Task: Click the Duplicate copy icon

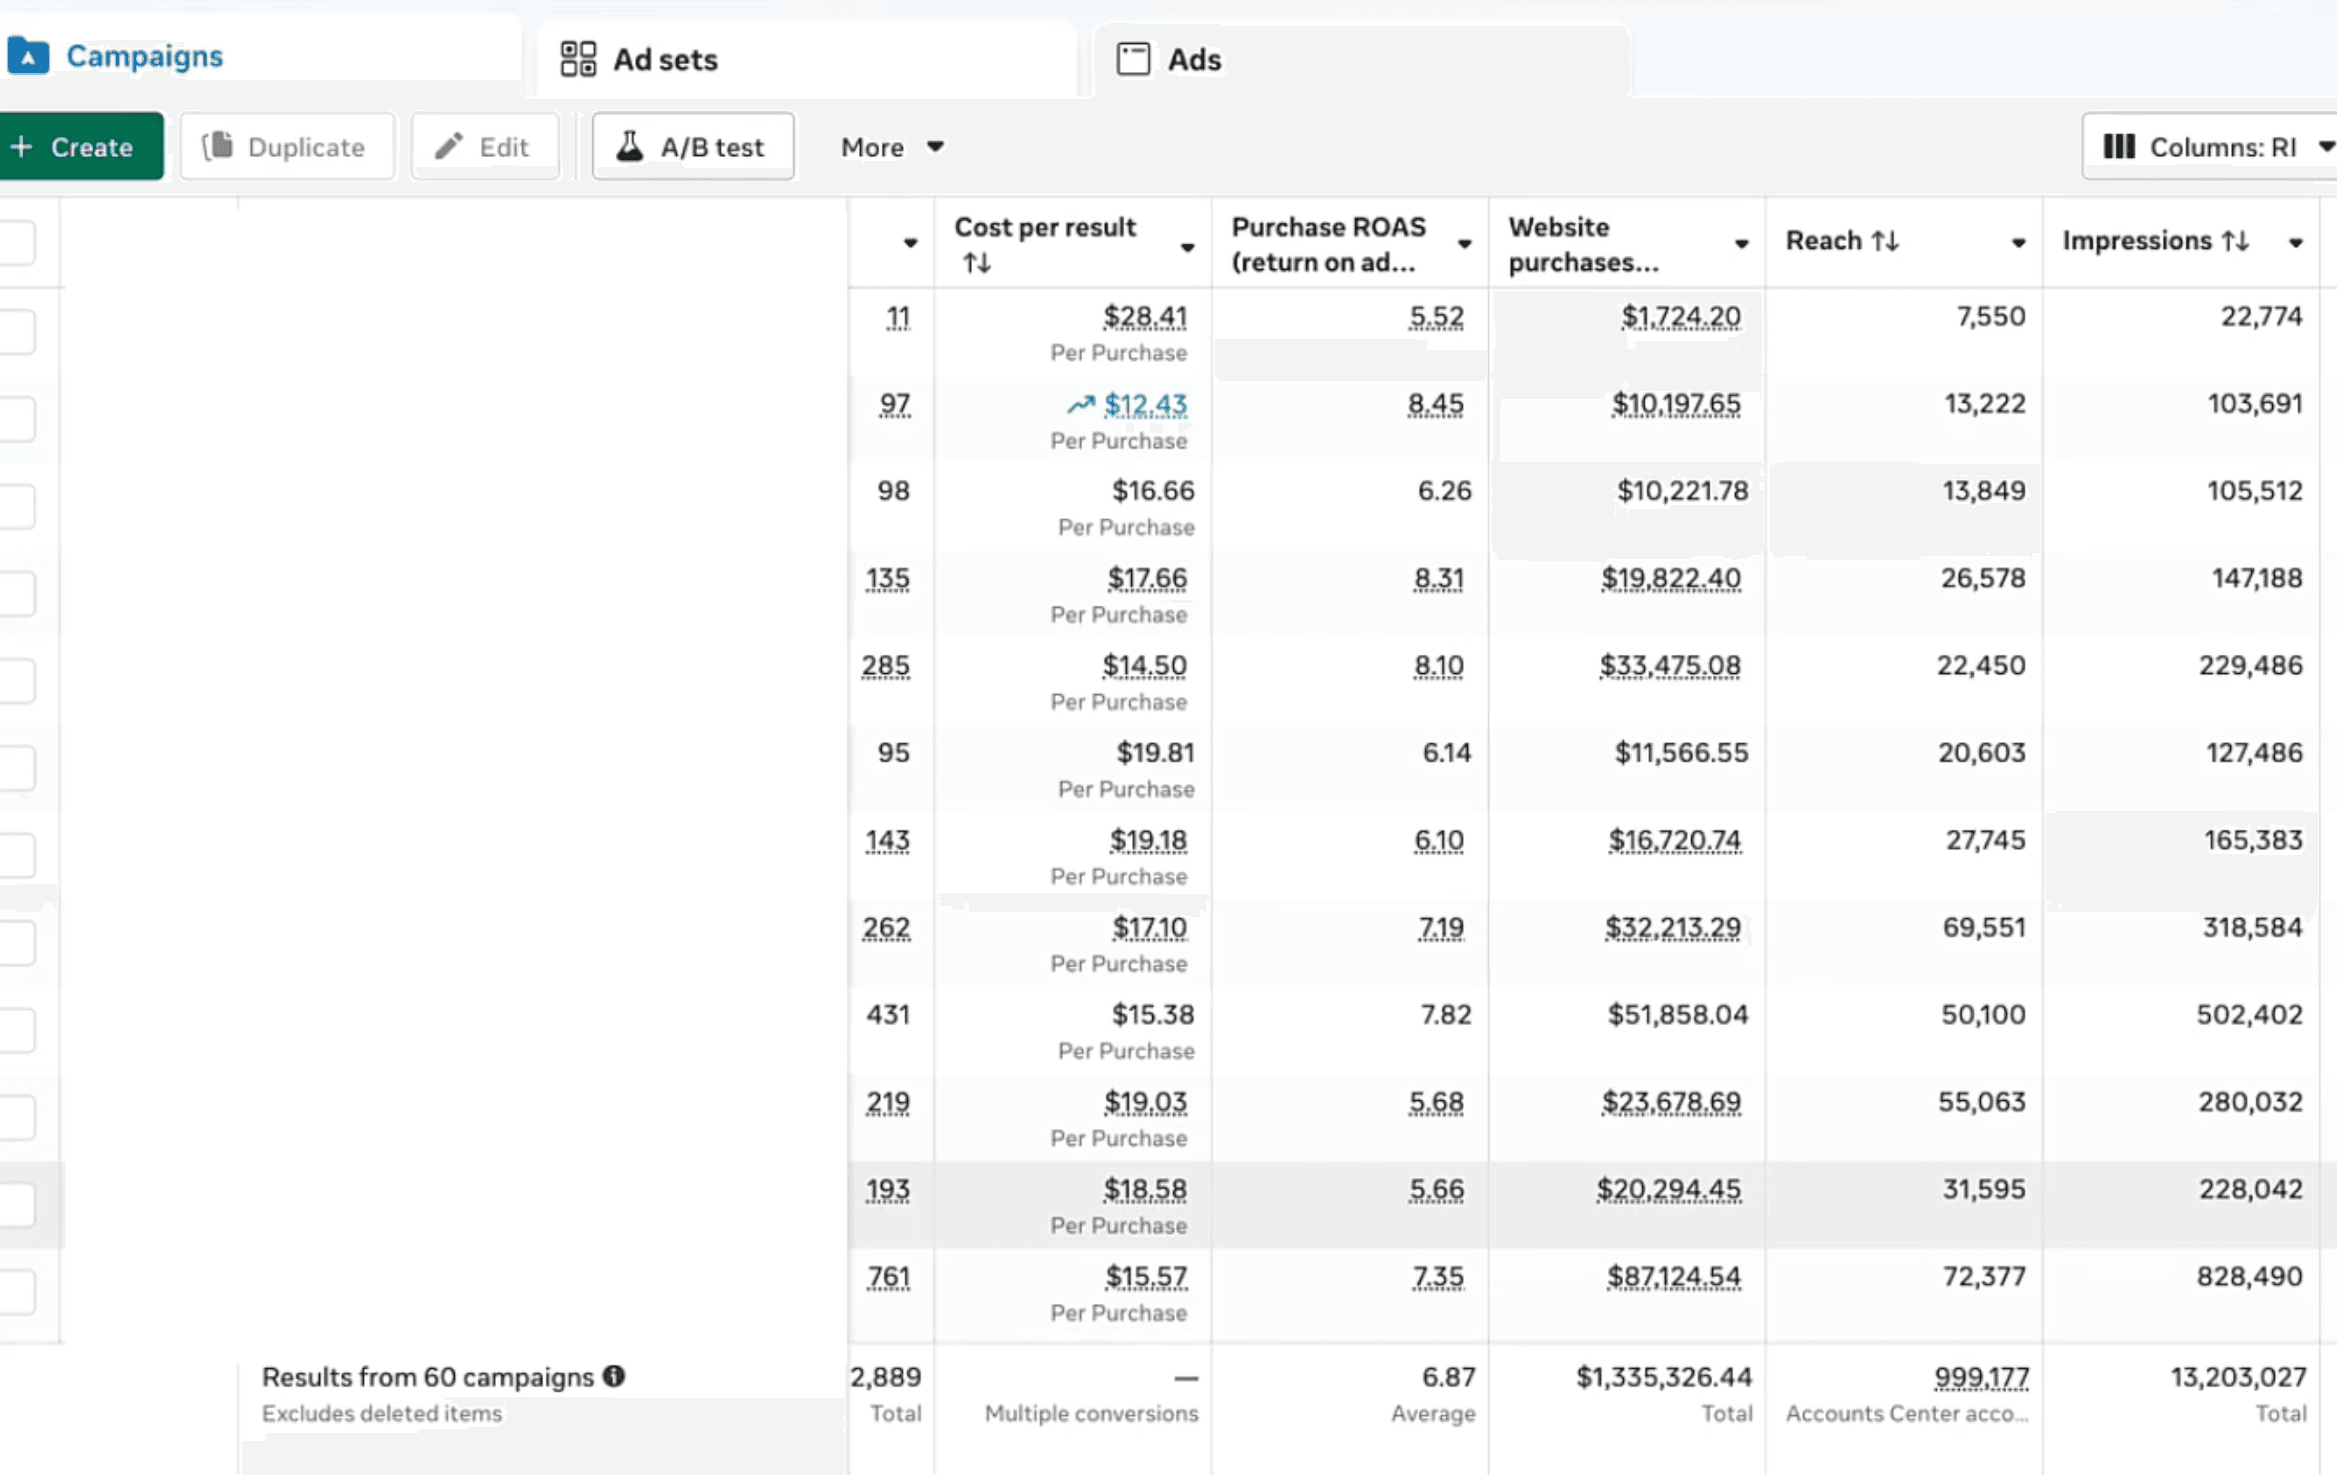Action: pos(217,146)
